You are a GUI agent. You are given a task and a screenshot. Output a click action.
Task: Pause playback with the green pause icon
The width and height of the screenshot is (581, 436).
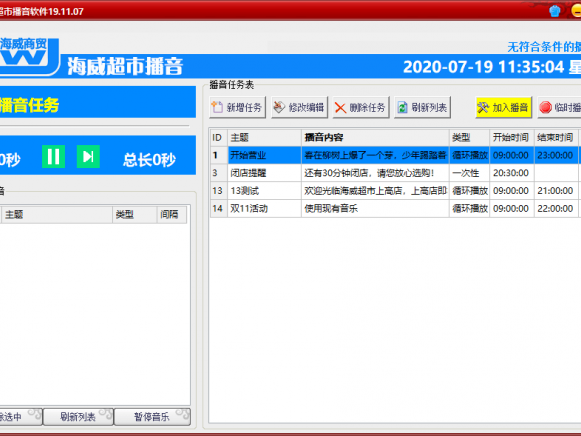point(54,157)
